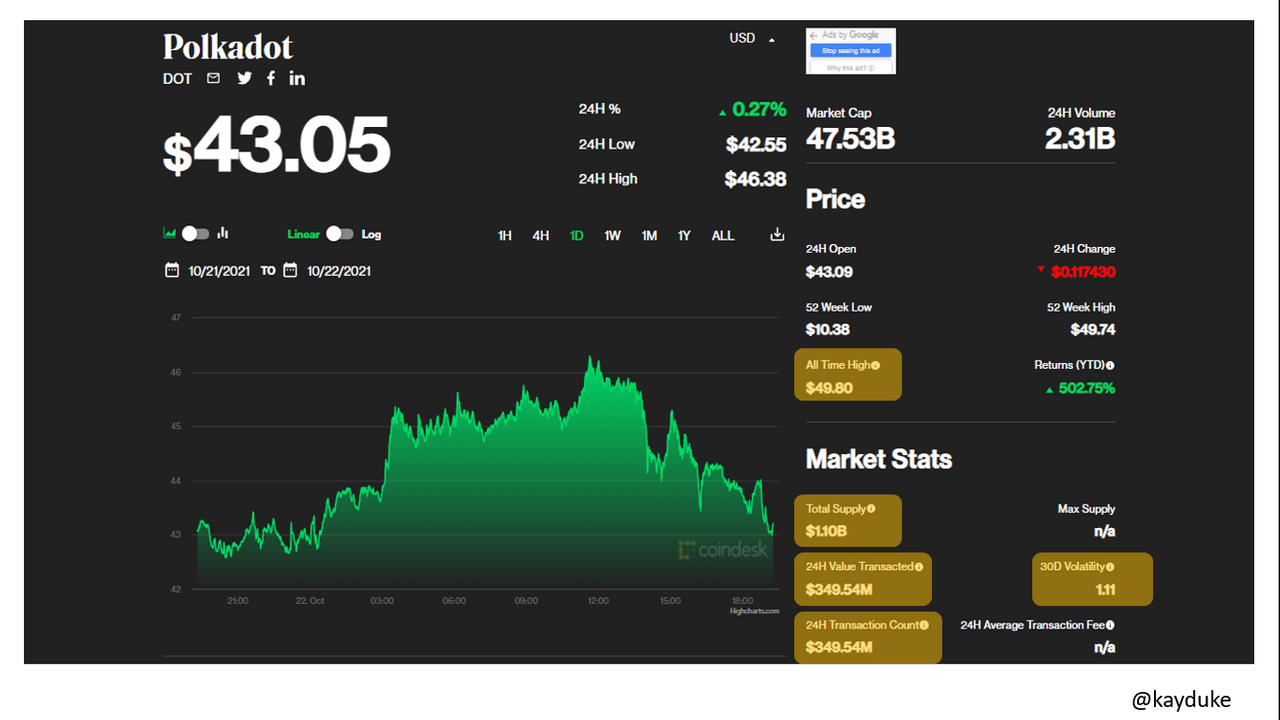Show info for 30D Volatility
This screenshot has height=720, width=1280.
(x=1110, y=567)
